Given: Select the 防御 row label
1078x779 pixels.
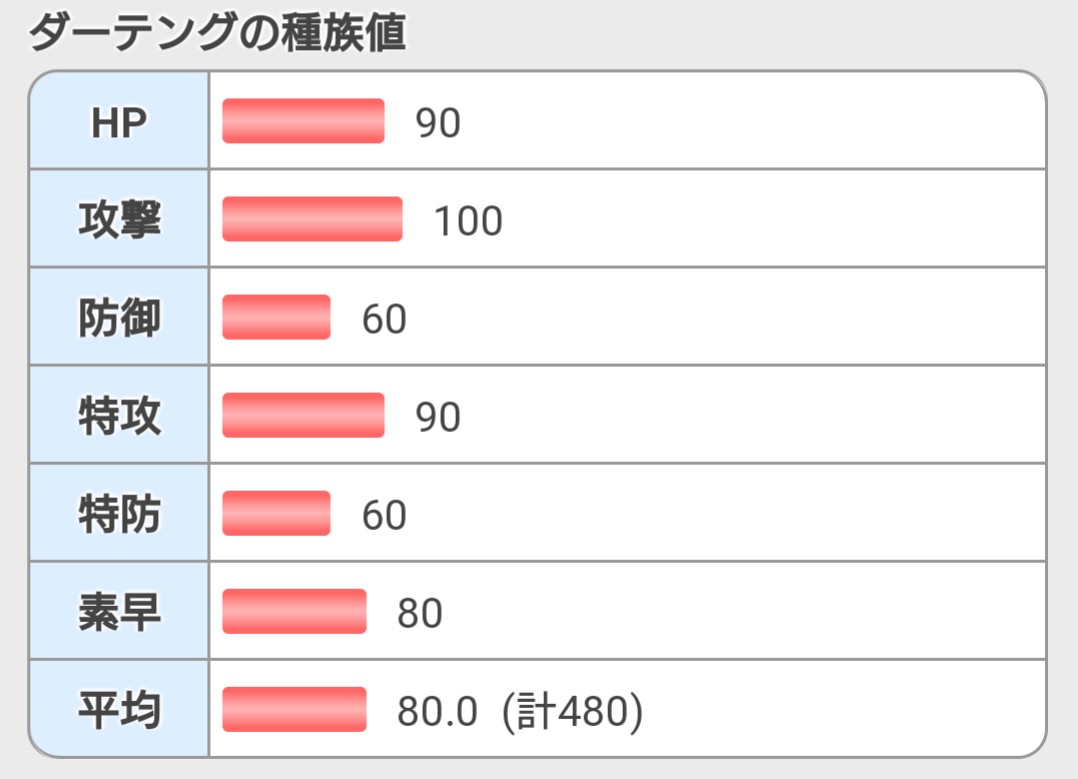Looking at the screenshot, I should (x=119, y=318).
